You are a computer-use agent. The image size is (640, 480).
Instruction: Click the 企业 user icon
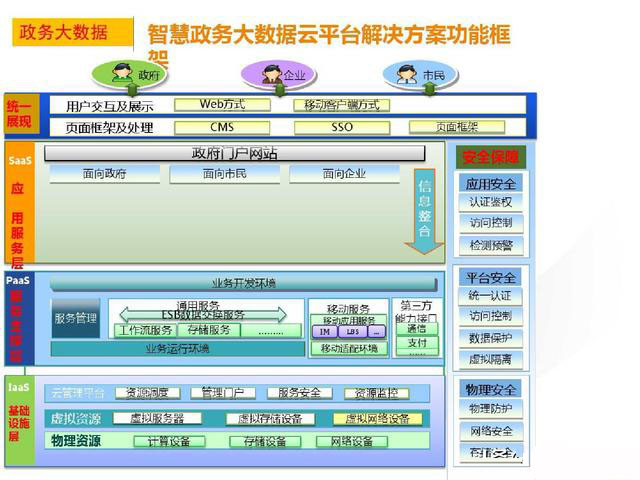[x=272, y=74]
